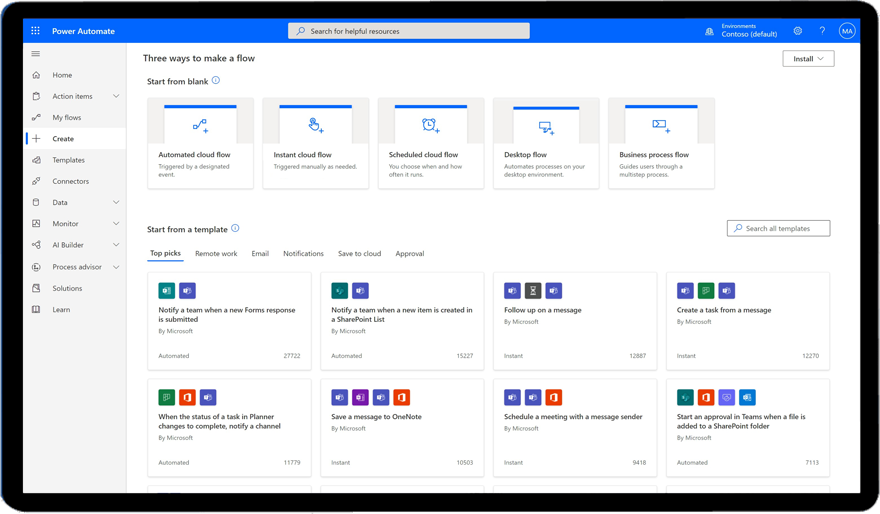Expand the Process advisor chevron
The height and width of the screenshot is (514, 880).
pos(116,267)
